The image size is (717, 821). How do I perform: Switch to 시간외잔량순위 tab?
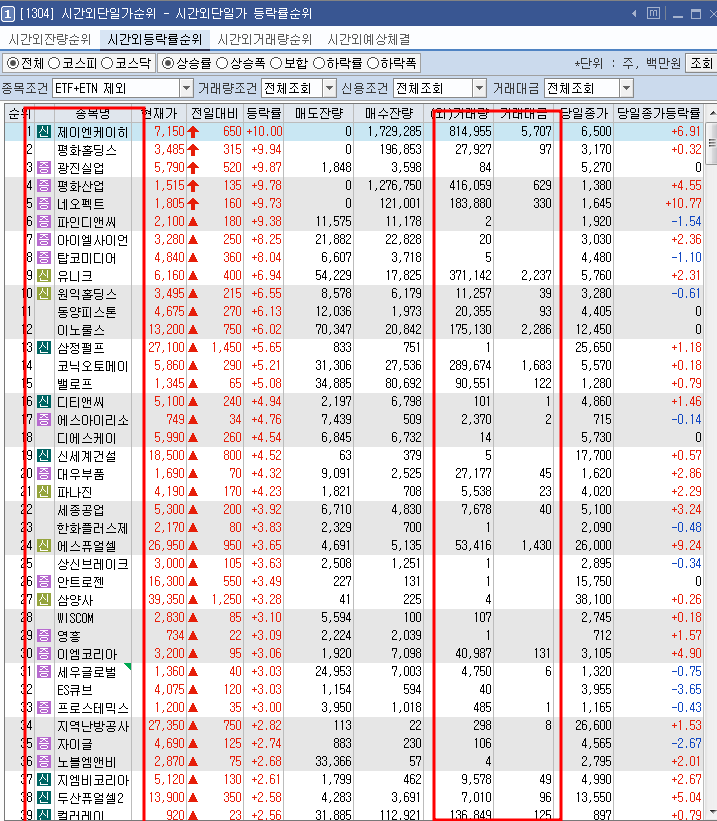(50, 39)
